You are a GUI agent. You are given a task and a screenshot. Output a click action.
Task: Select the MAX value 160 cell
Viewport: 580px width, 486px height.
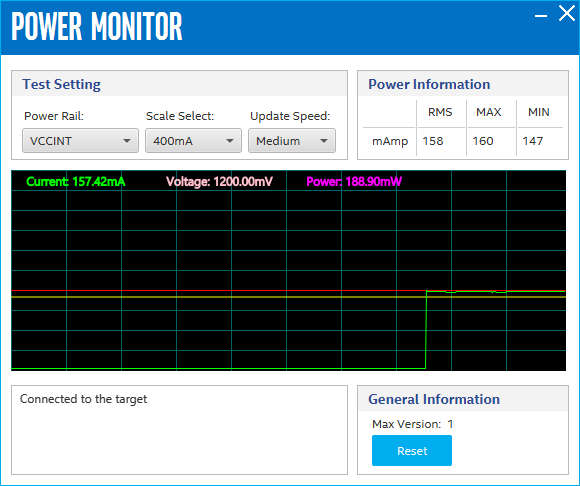(x=490, y=141)
